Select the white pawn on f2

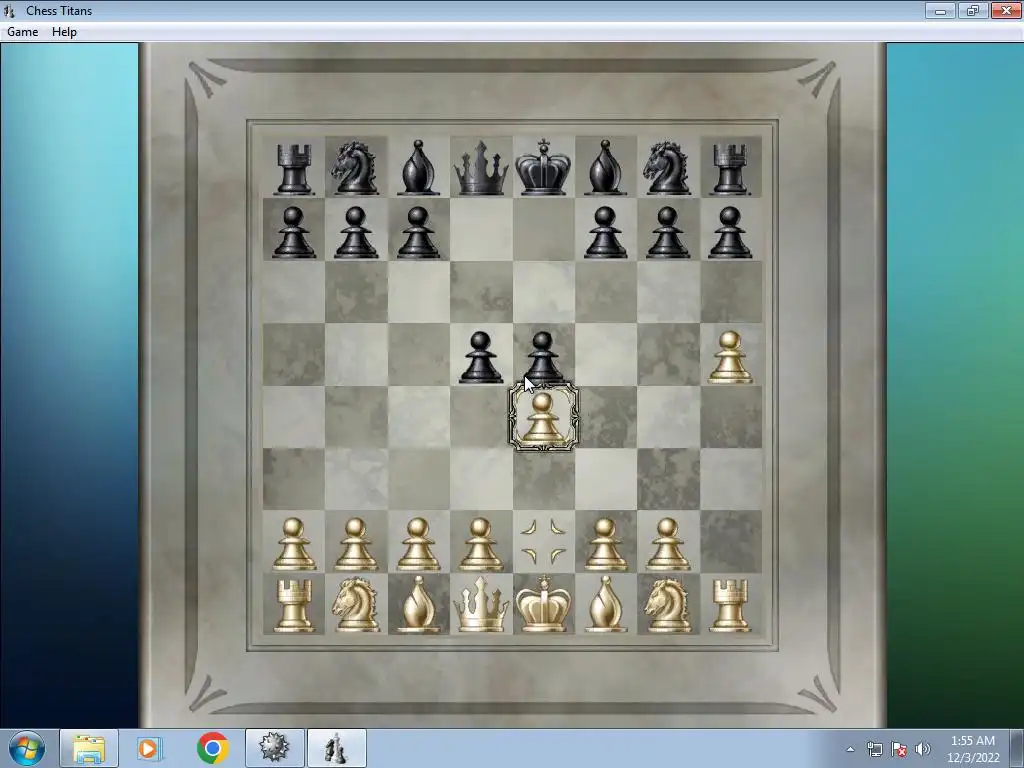[605, 544]
